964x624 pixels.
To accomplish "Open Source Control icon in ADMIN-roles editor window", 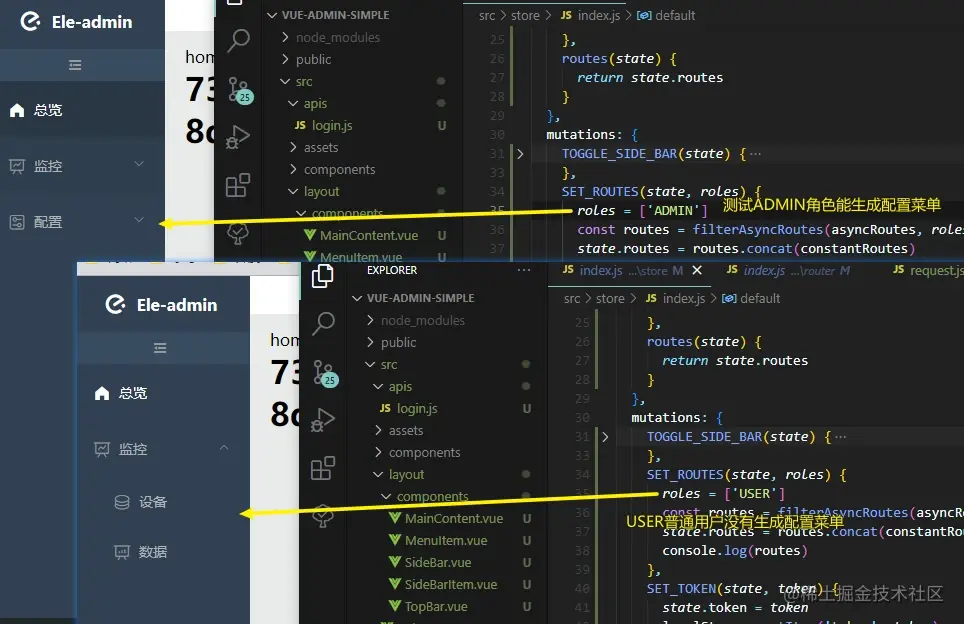I will [x=240, y=90].
